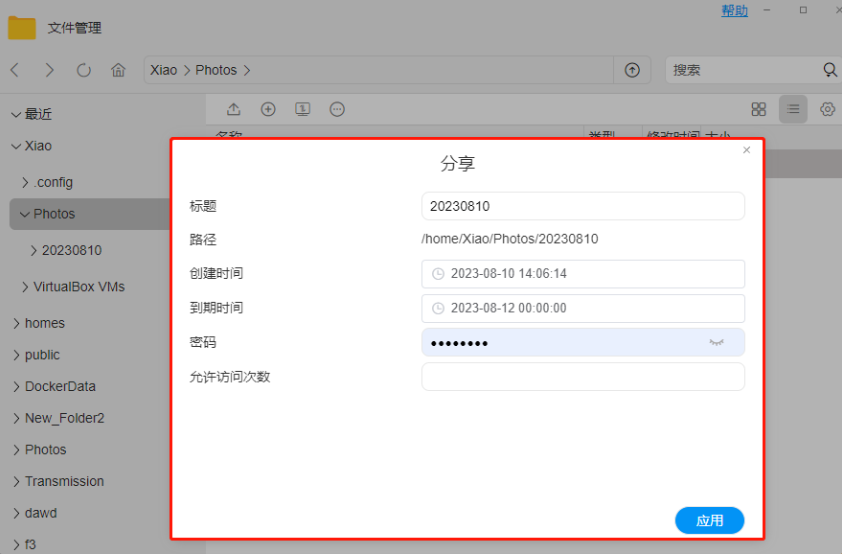Select root-level Photos folder above Transmission
The height and width of the screenshot is (554, 842).
tap(46, 450)
